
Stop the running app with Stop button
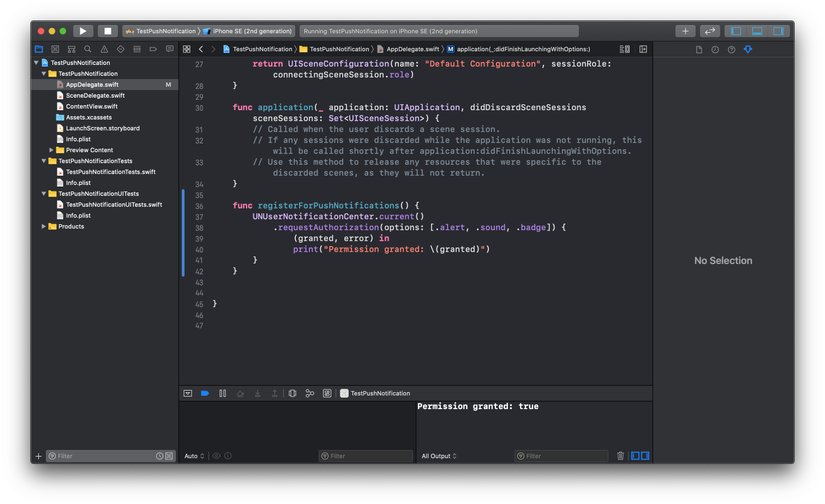pyautogui.click(x=107, y=31)
